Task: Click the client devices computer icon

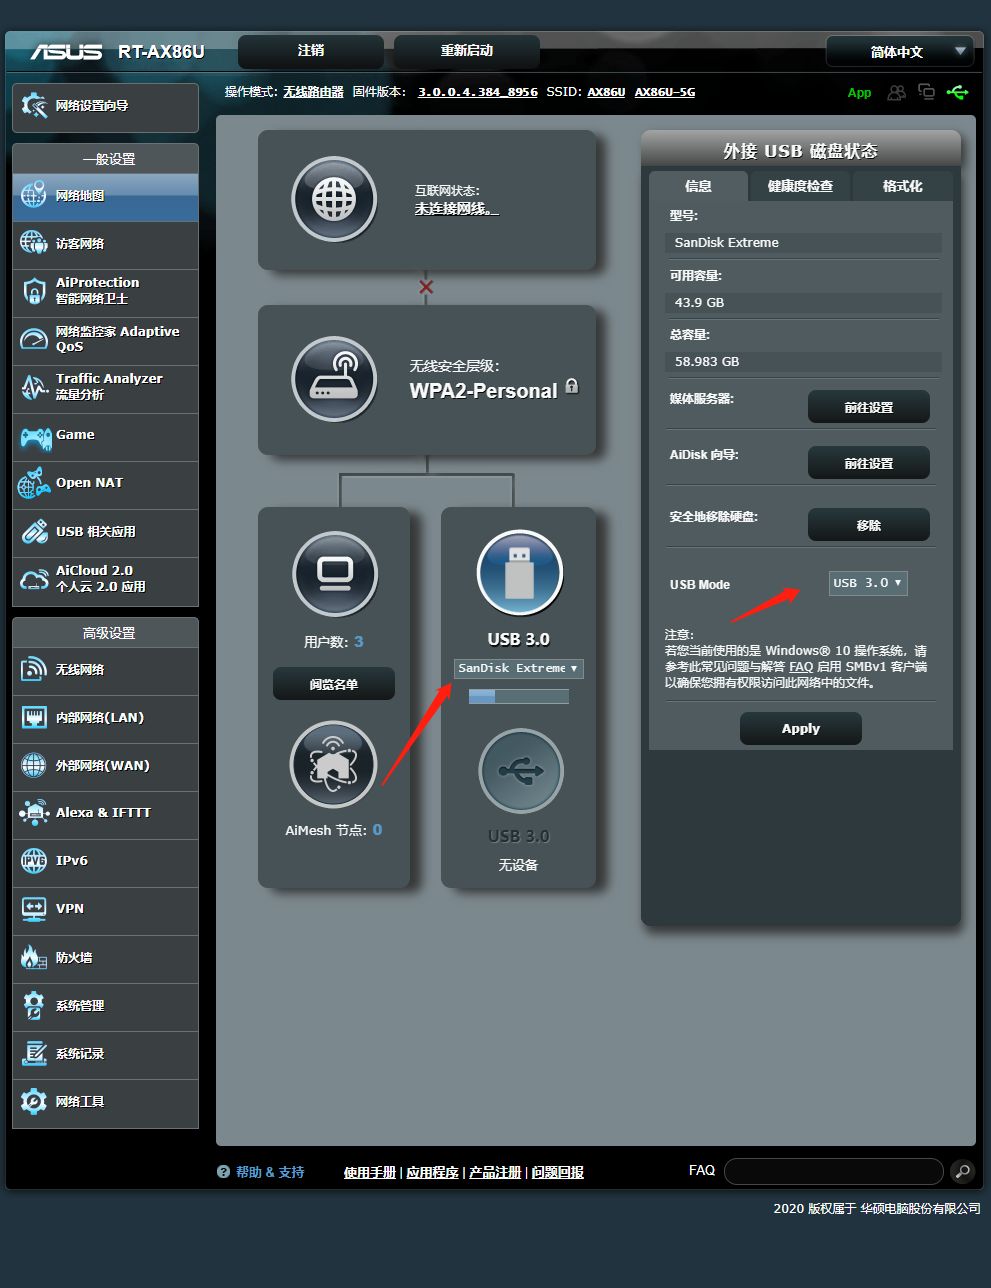Action: click(335, 573)
